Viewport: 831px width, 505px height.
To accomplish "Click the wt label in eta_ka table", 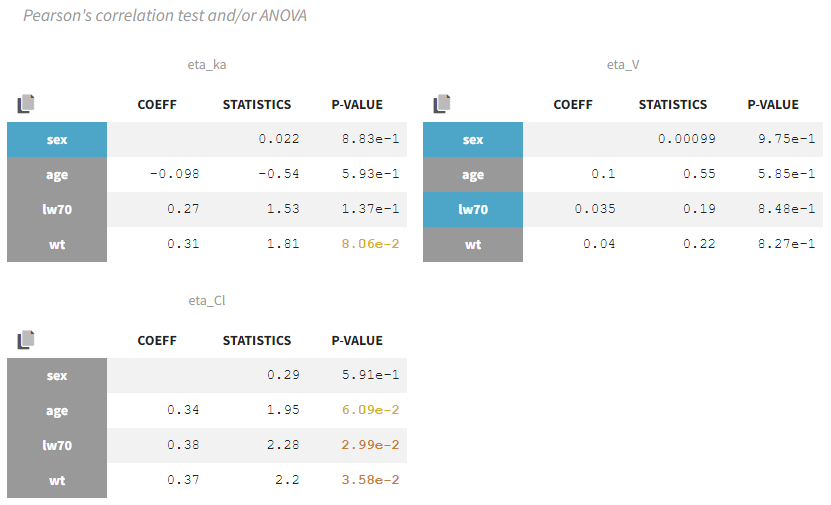I will (x=57, y=244).
